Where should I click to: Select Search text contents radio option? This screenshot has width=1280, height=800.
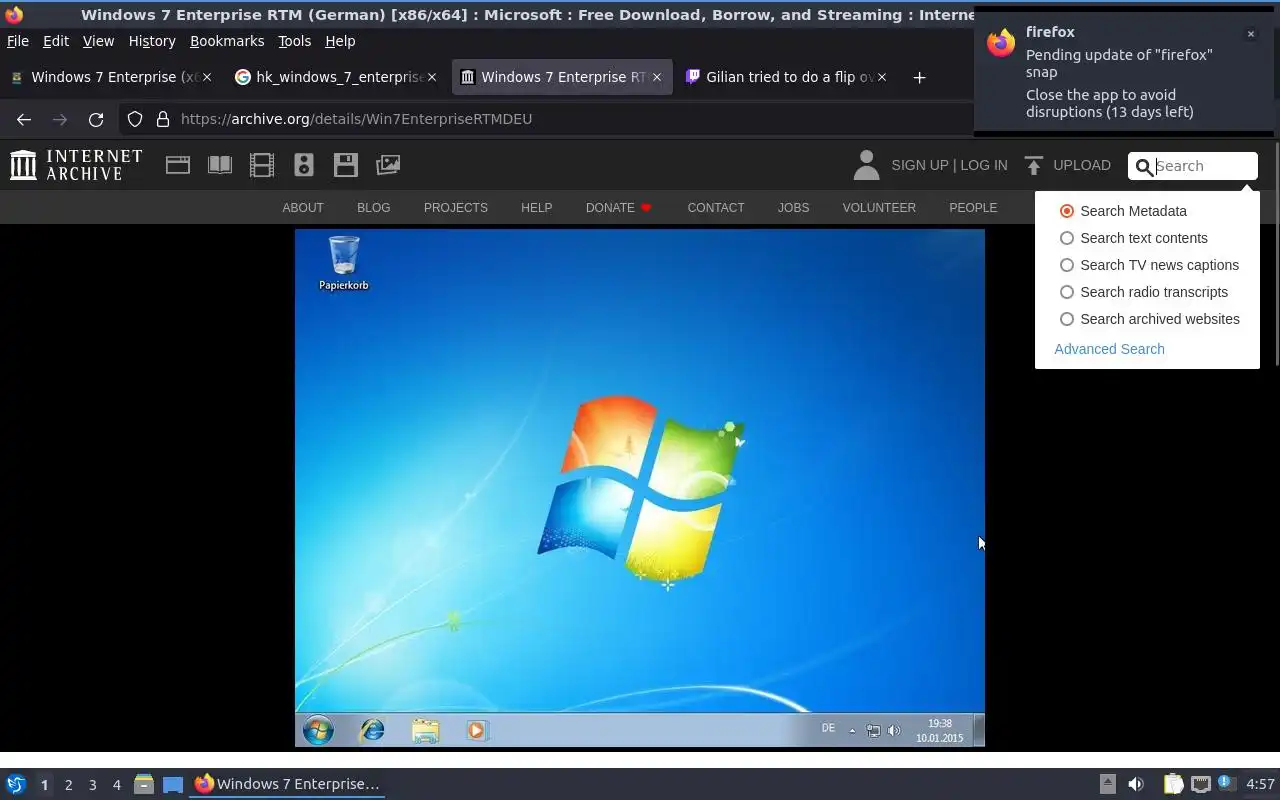1067,238
